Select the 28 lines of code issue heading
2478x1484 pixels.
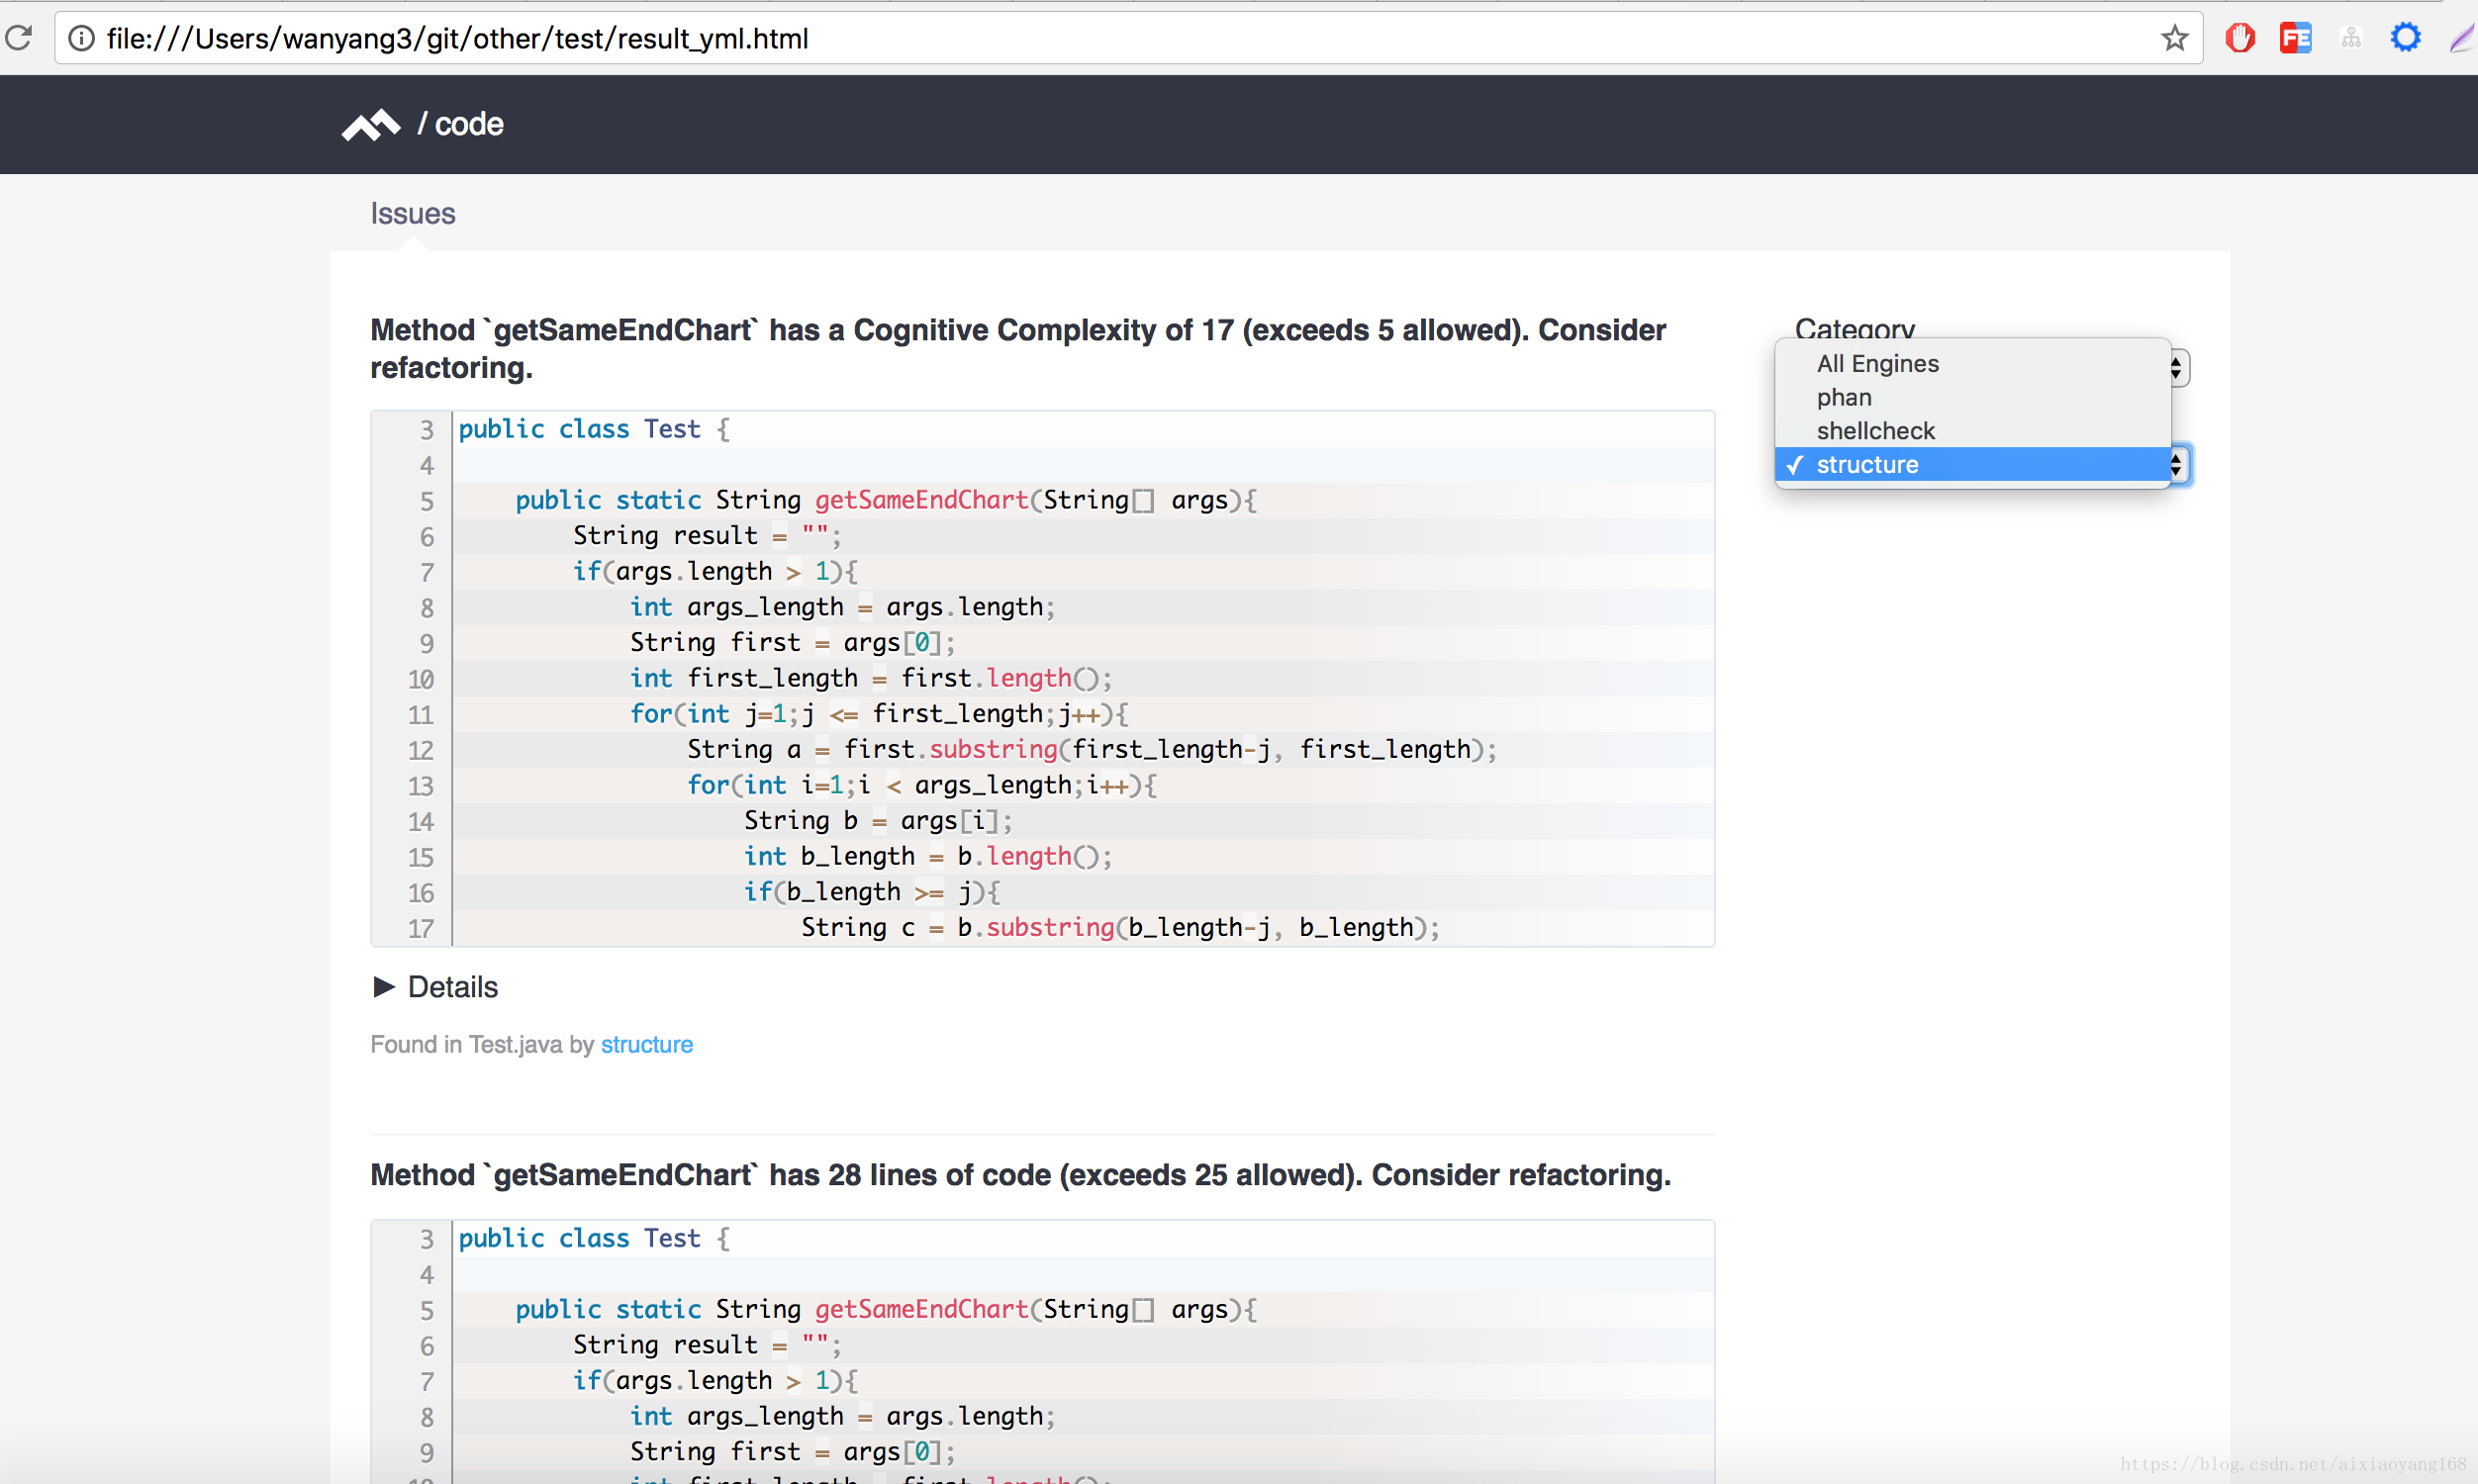(1020, 1175)
